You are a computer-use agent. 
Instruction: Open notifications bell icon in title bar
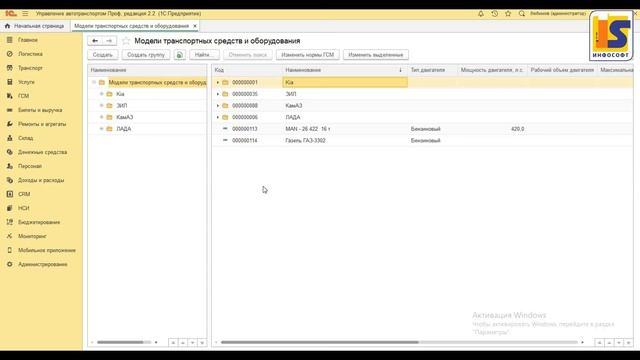[x=481, y=13]
